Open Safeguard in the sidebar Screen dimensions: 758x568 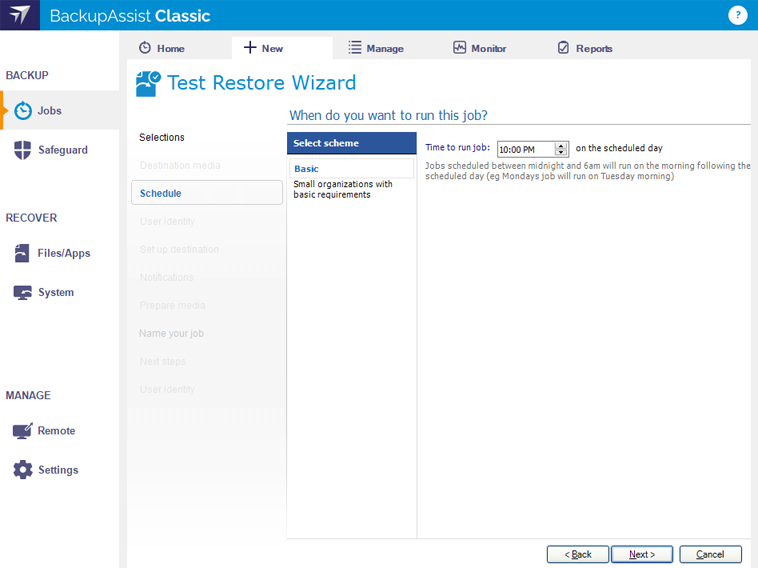pyautogui.click(x=59, y=150)
